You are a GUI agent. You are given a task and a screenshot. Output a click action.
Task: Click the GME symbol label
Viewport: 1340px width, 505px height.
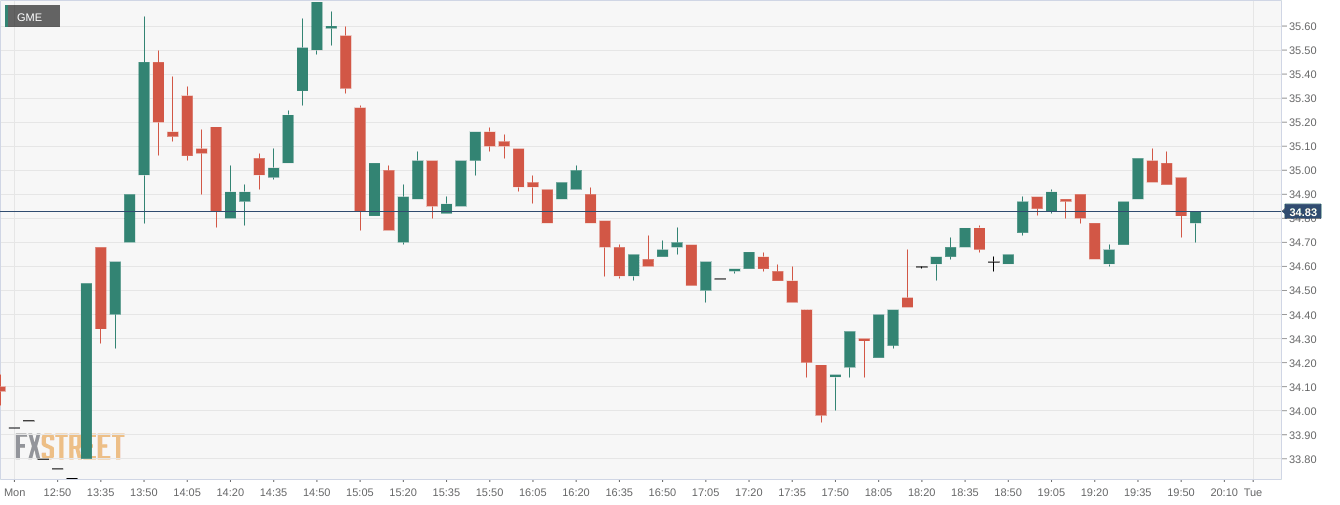tap(30, 17)
